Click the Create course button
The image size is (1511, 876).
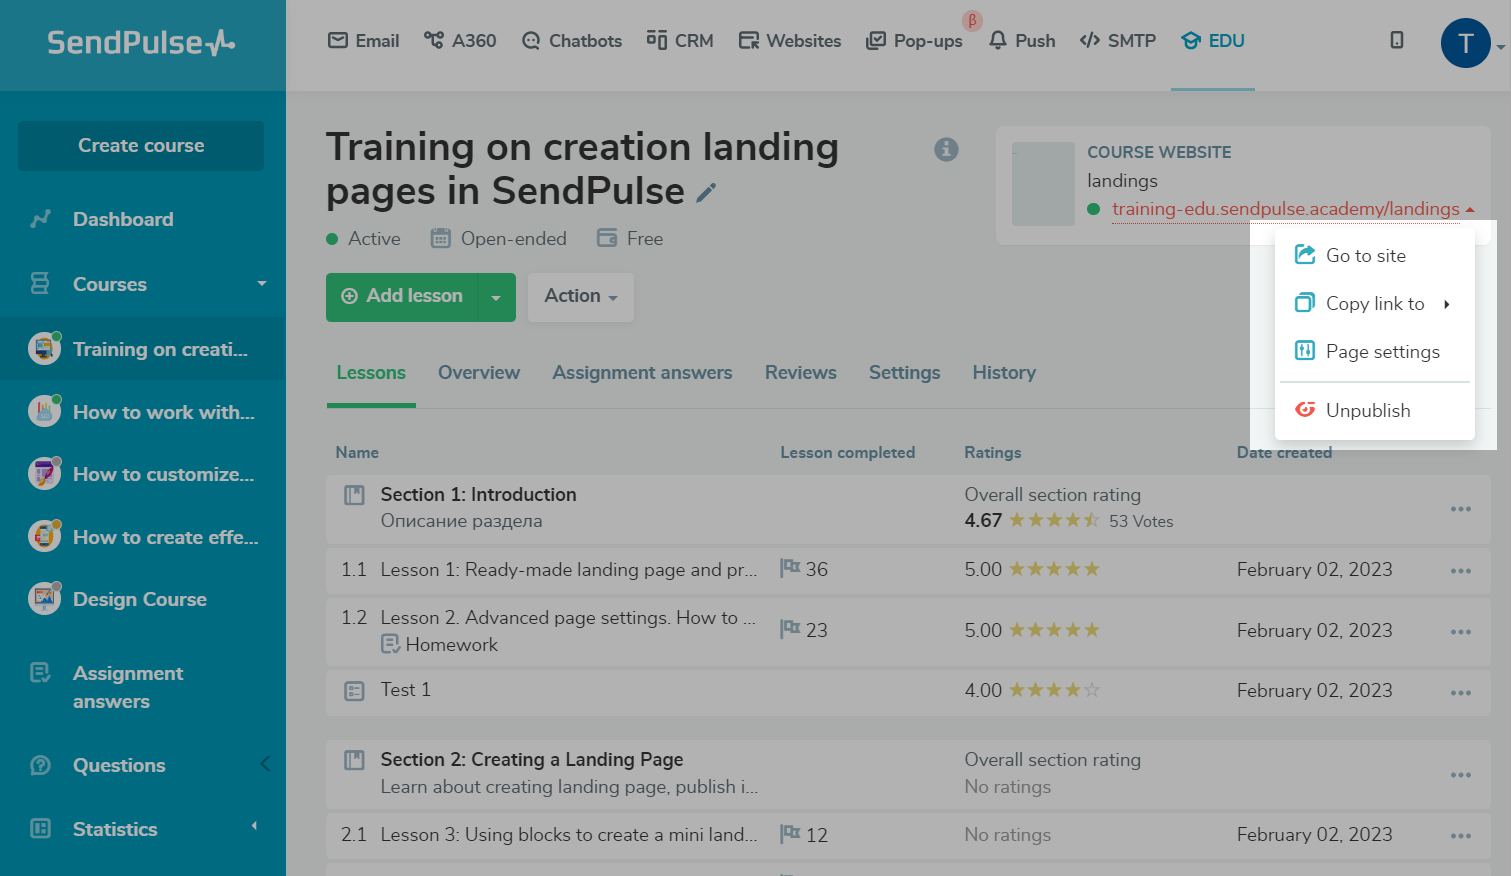click(141, 146)
